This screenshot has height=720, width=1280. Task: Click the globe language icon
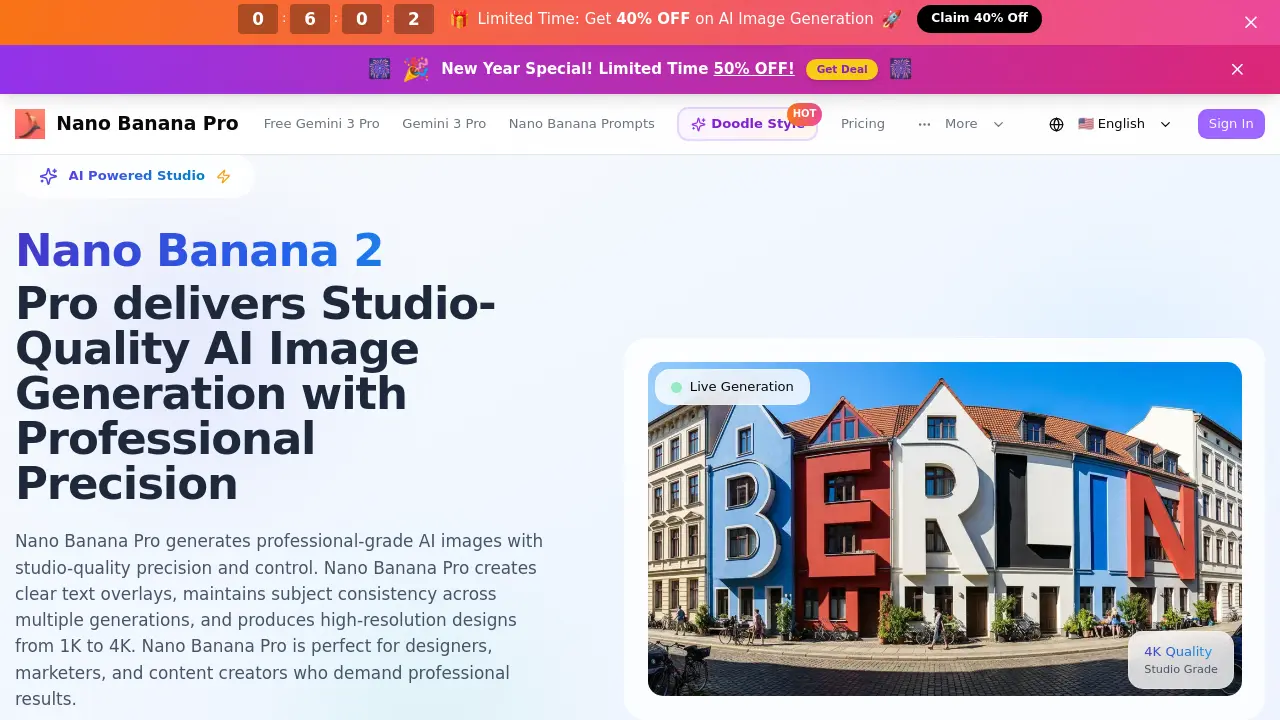tap(1056, 124)
